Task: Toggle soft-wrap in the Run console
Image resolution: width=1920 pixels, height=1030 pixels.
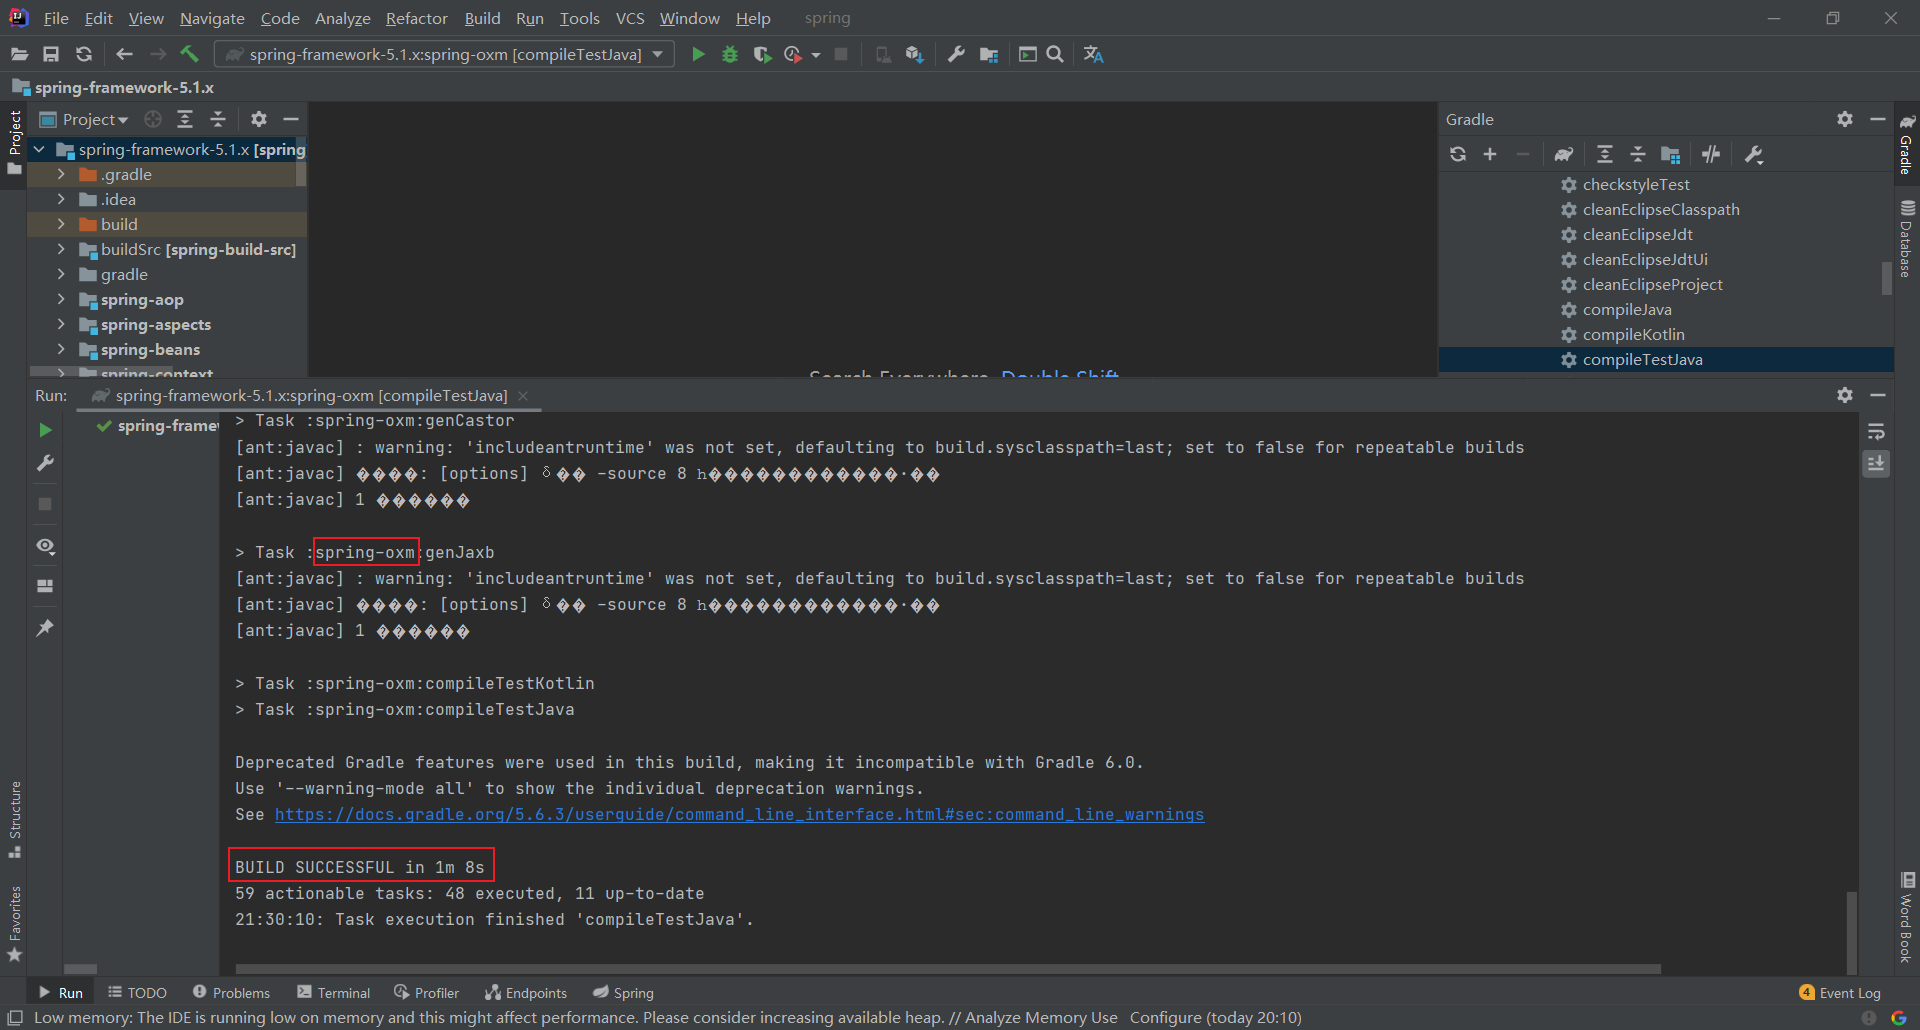Action: pos(1876,431)
